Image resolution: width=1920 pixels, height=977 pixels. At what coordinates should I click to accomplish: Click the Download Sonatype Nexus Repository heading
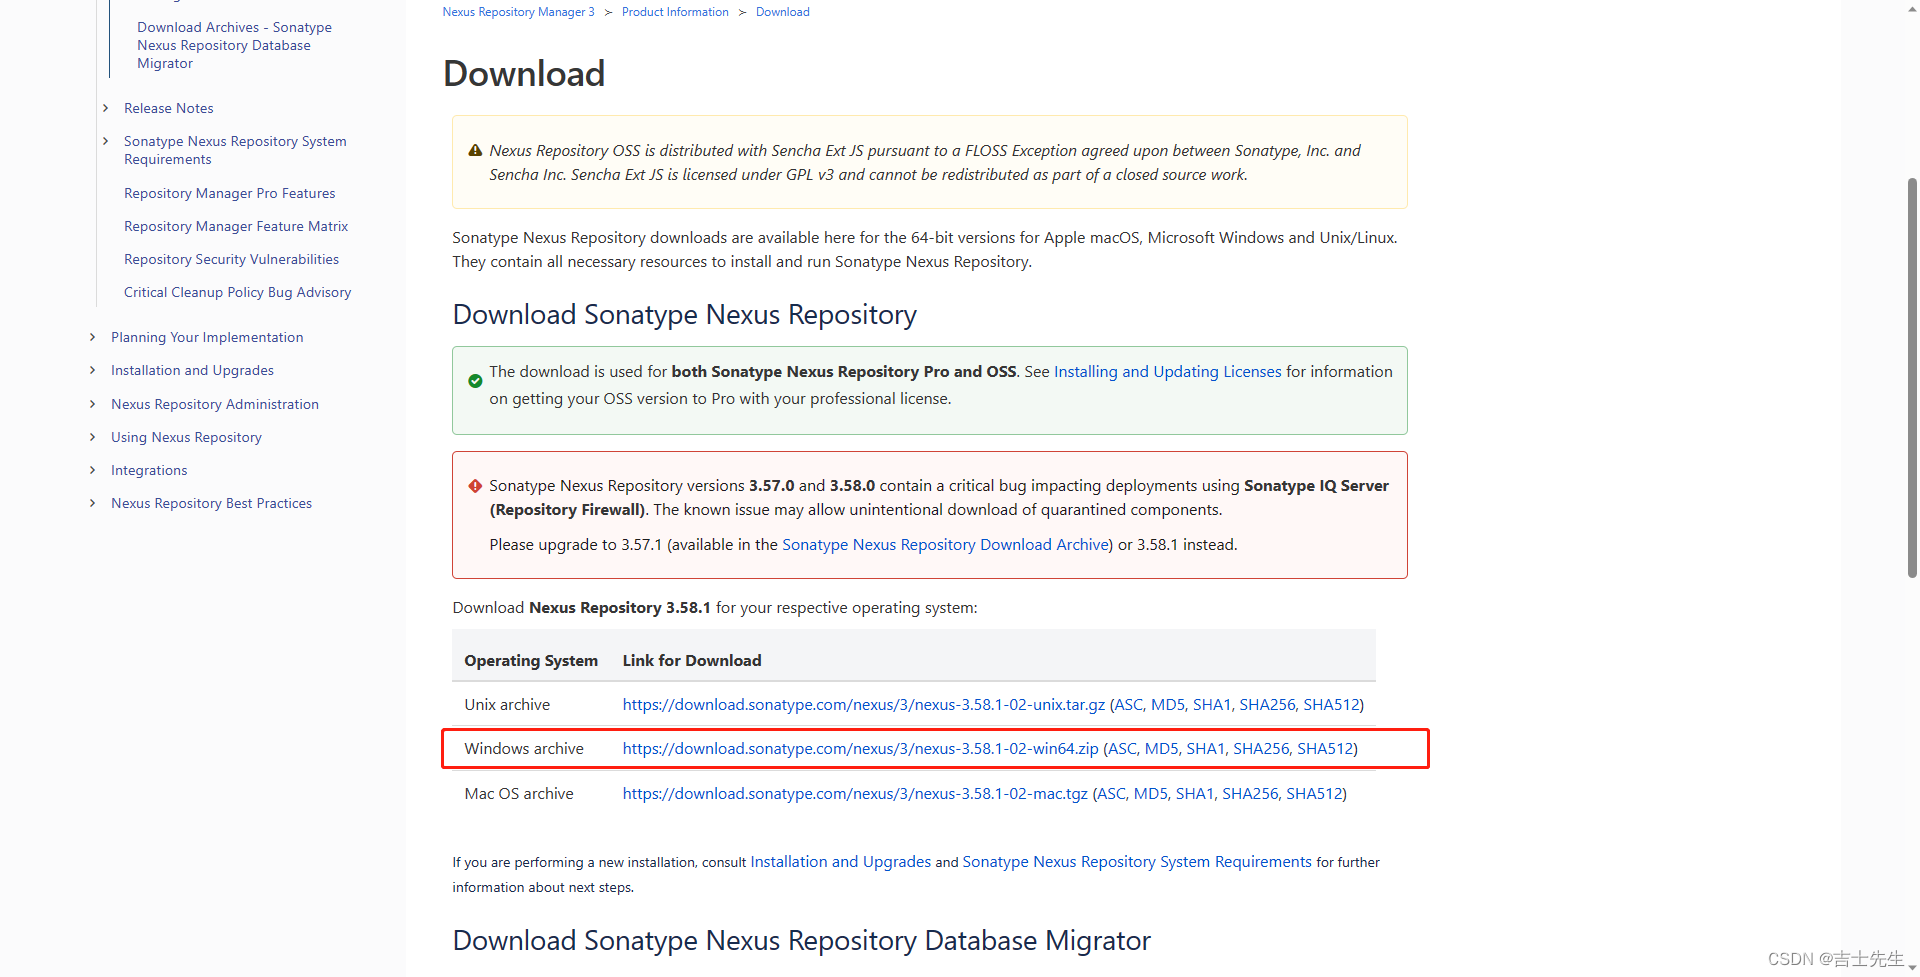tap(685, 314)
